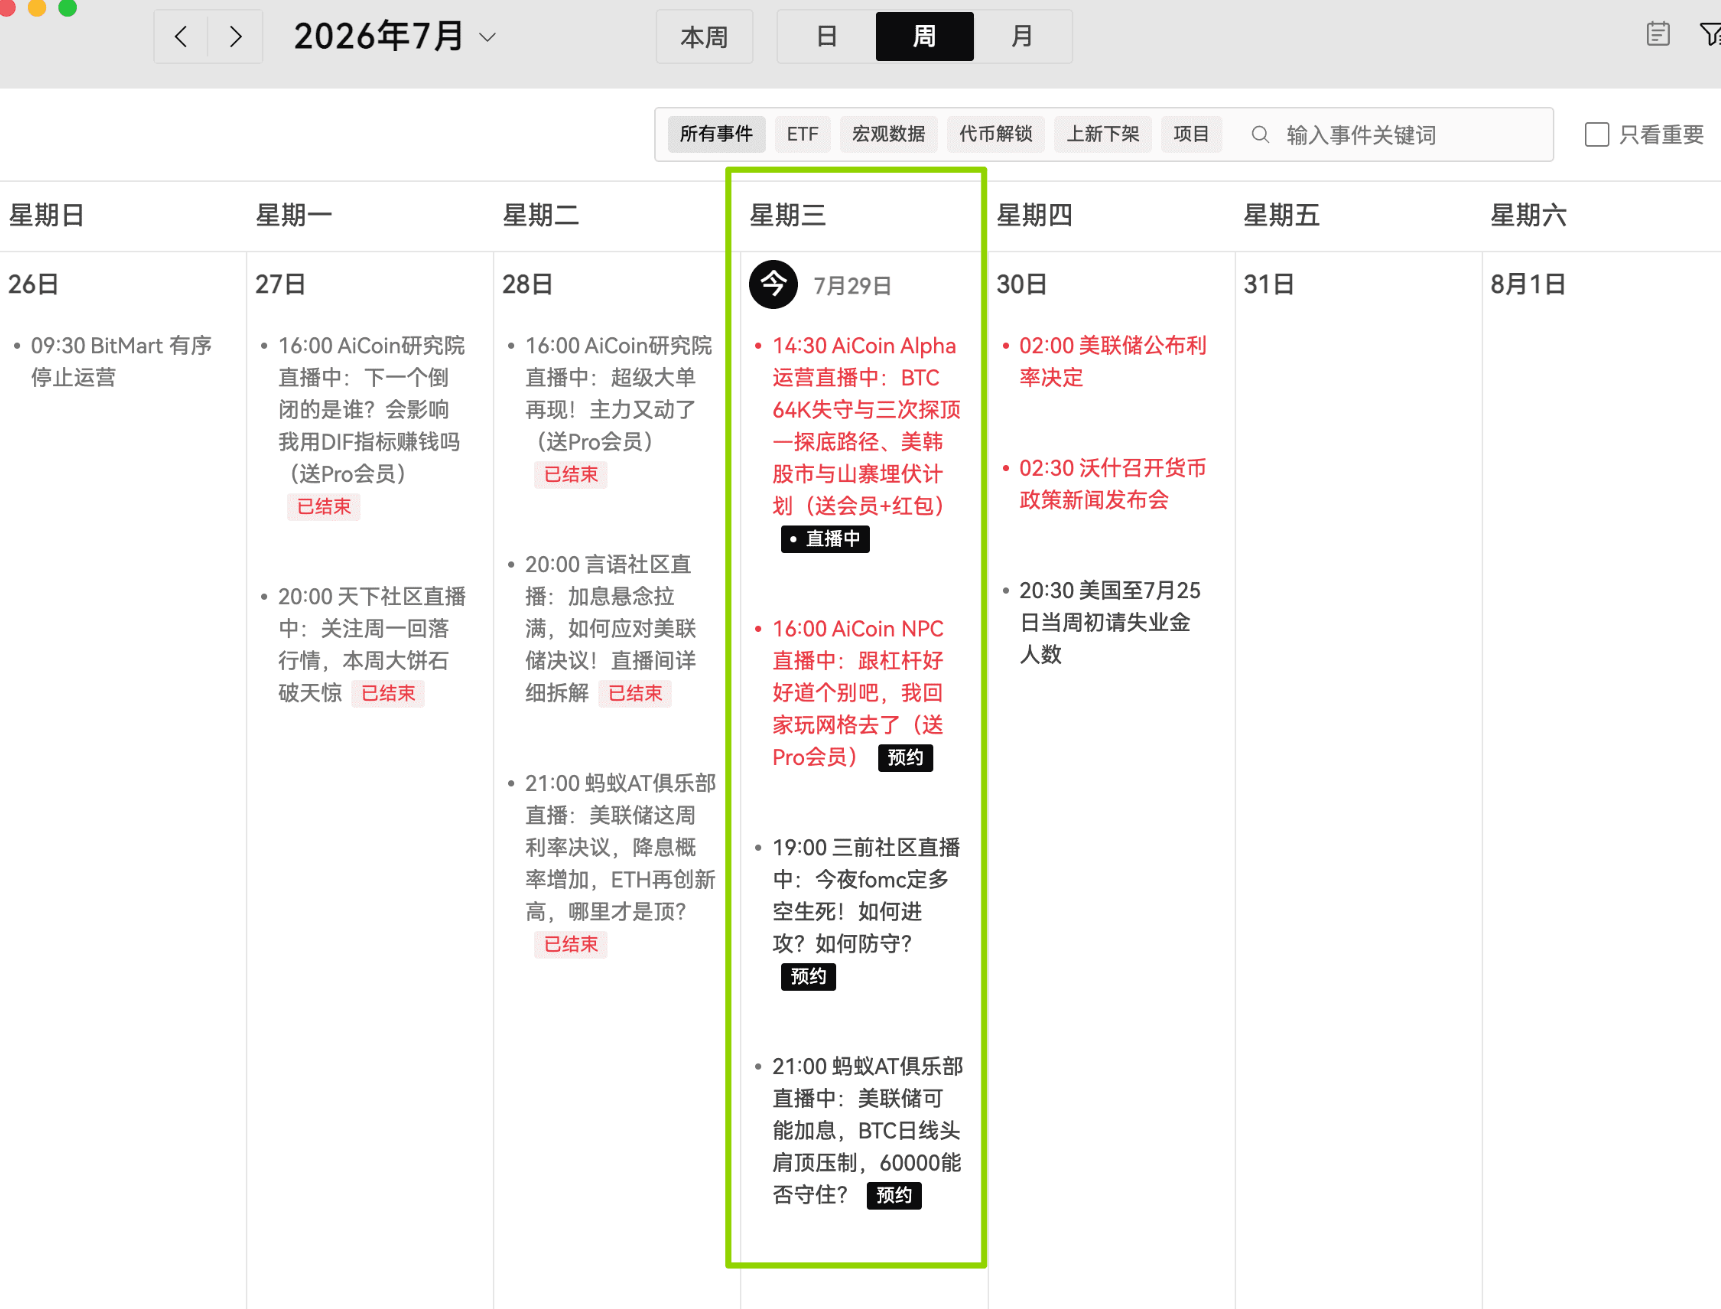
Task: Jump to 本周 (this week)
Action: (704, 37)
